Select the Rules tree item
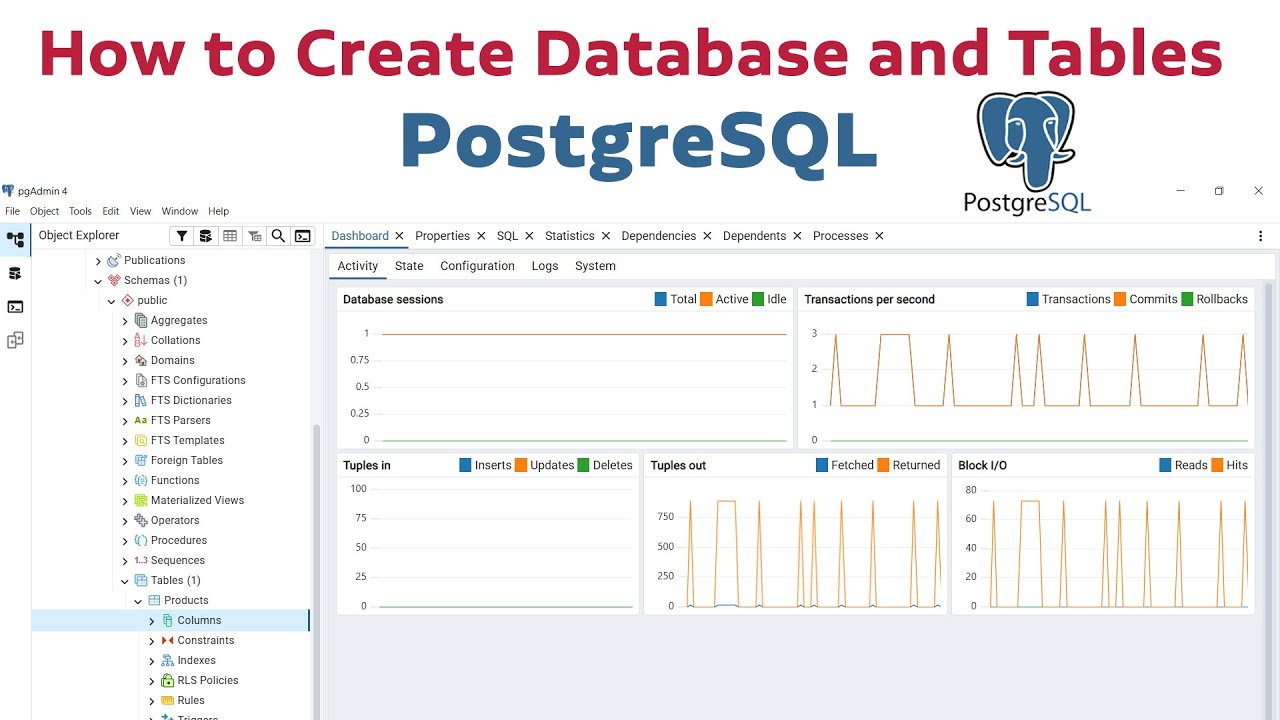1280x720 pixels. pos(190,700)
